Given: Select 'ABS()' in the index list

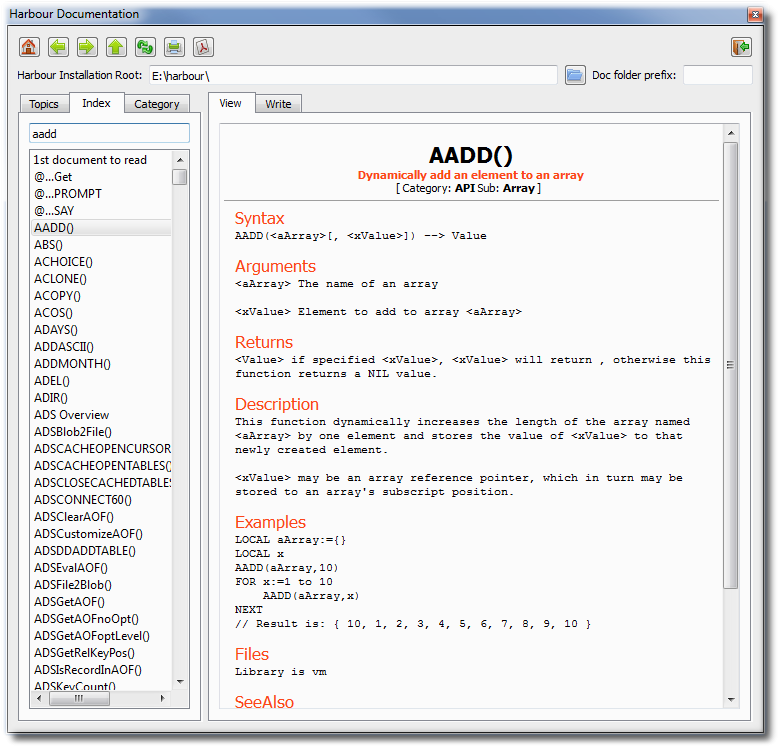Looking at the screenshot, I should point(101,245).
